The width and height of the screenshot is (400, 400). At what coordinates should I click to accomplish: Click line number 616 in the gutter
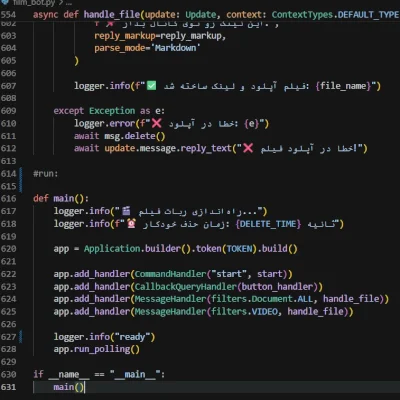tap(9, 199)
